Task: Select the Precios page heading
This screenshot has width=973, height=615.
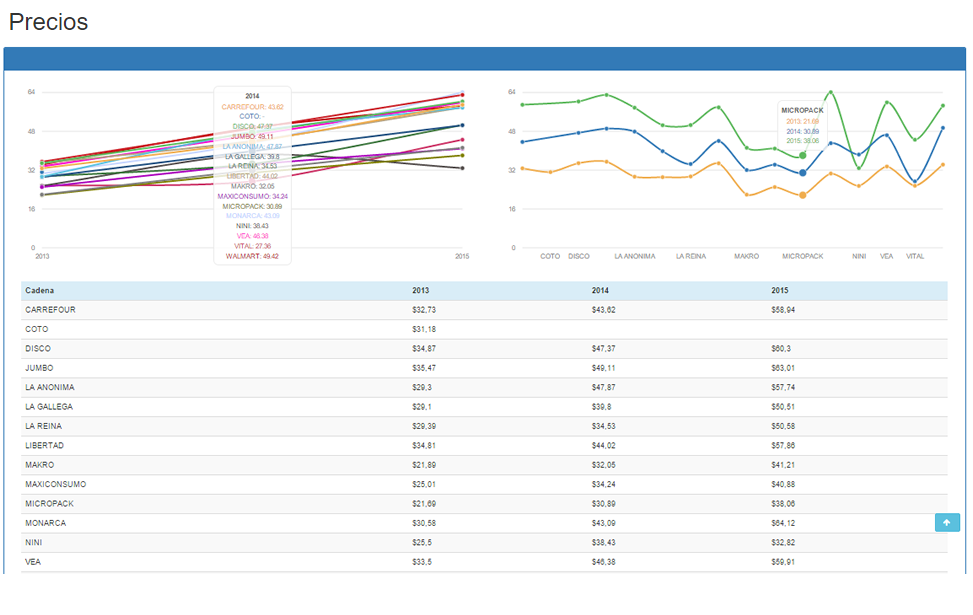Action: [x=48, y=22]
